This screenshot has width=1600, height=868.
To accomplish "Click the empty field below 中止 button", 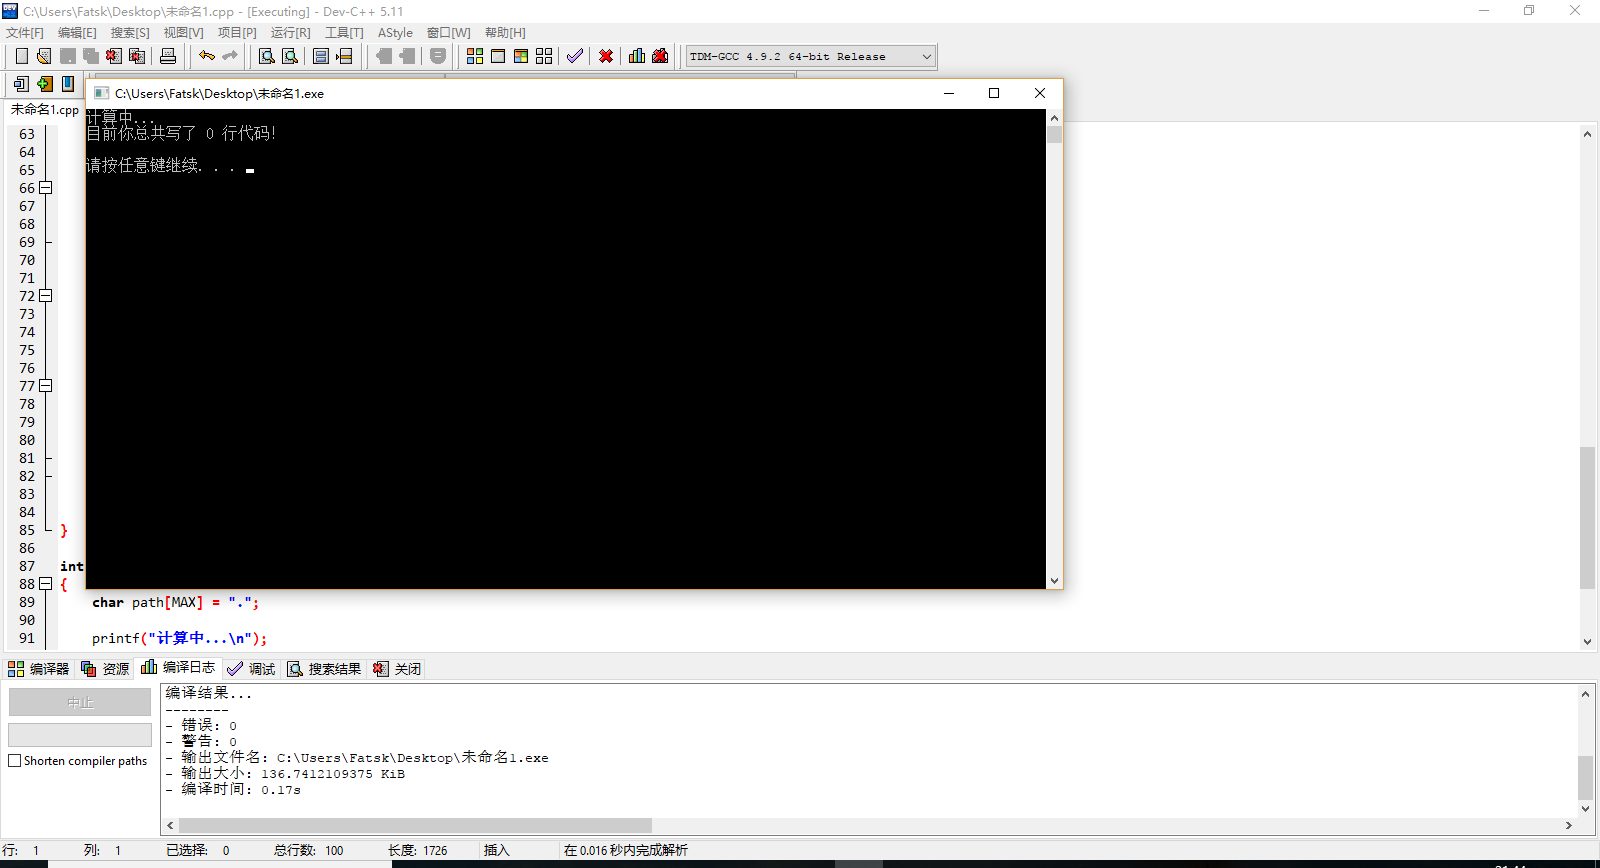I will pos(80,734).
